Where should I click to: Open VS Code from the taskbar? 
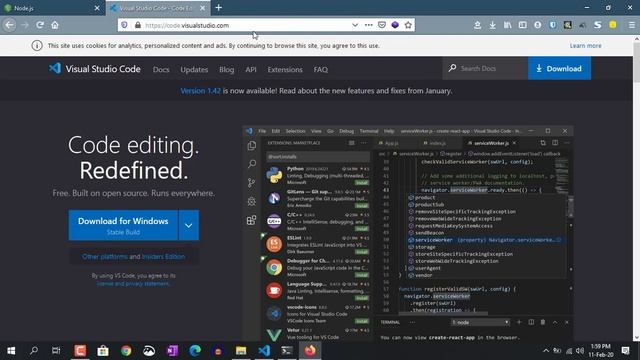pyautogui.click(x=264, y=351)
